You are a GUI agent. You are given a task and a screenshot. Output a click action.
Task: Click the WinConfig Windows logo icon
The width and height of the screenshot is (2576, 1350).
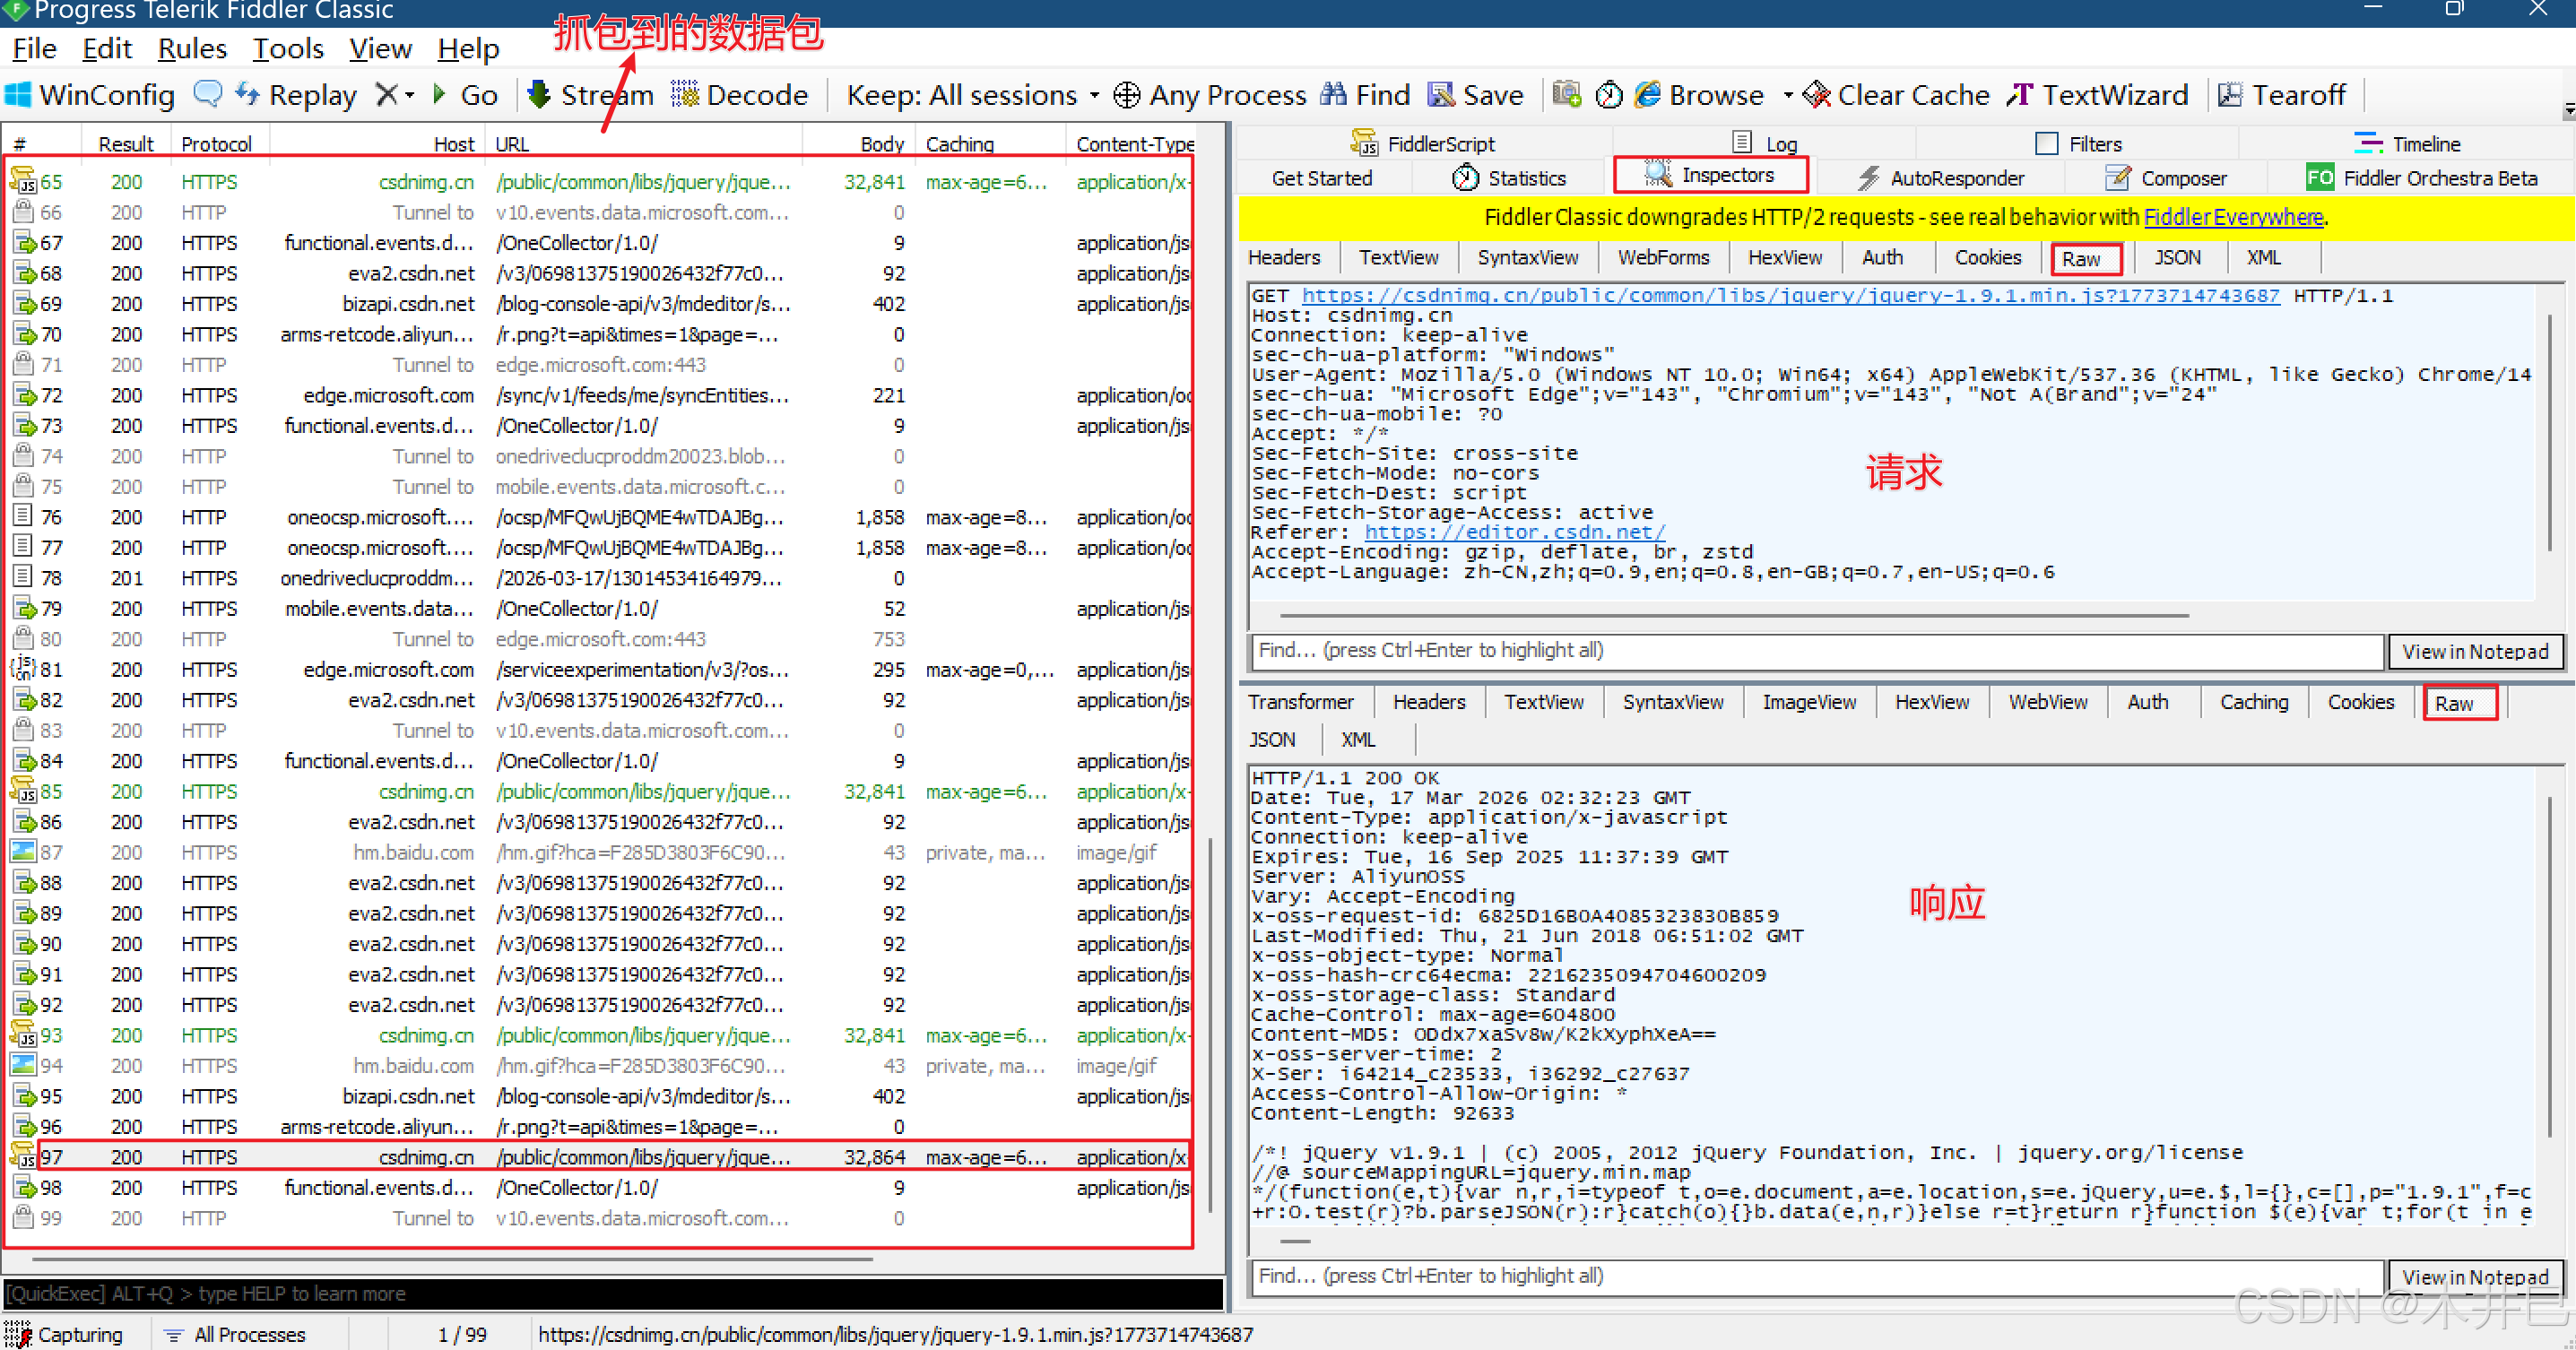pyautogui.click(x=19, y=95)
